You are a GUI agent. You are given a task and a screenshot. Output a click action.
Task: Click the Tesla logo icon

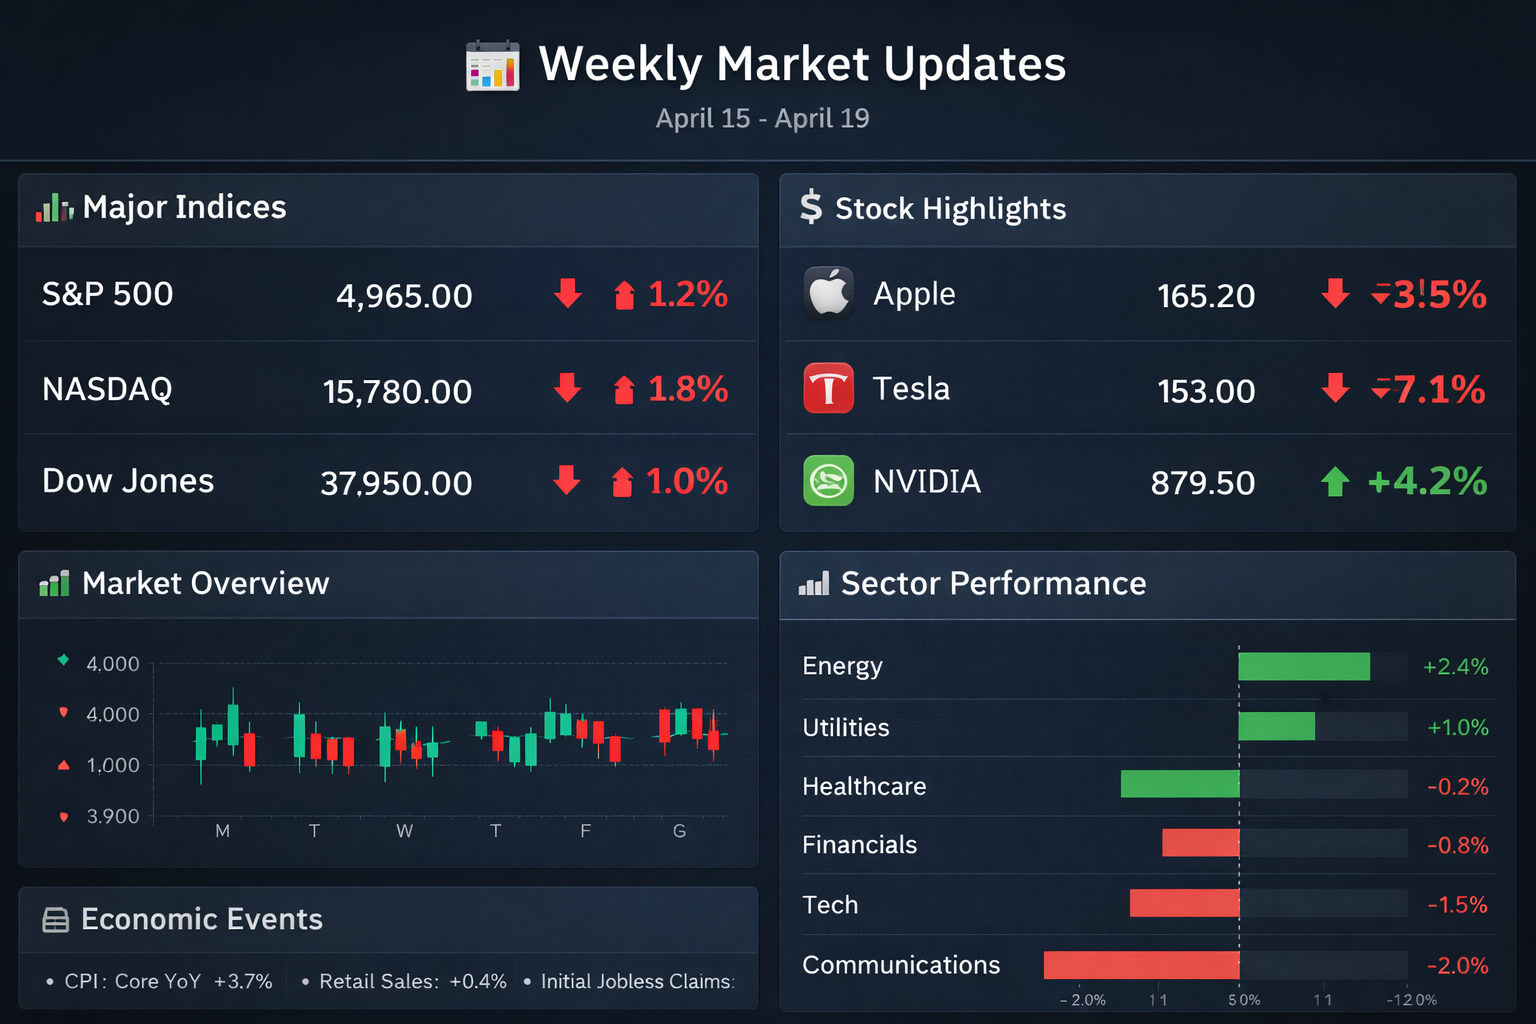pos(828,388)
